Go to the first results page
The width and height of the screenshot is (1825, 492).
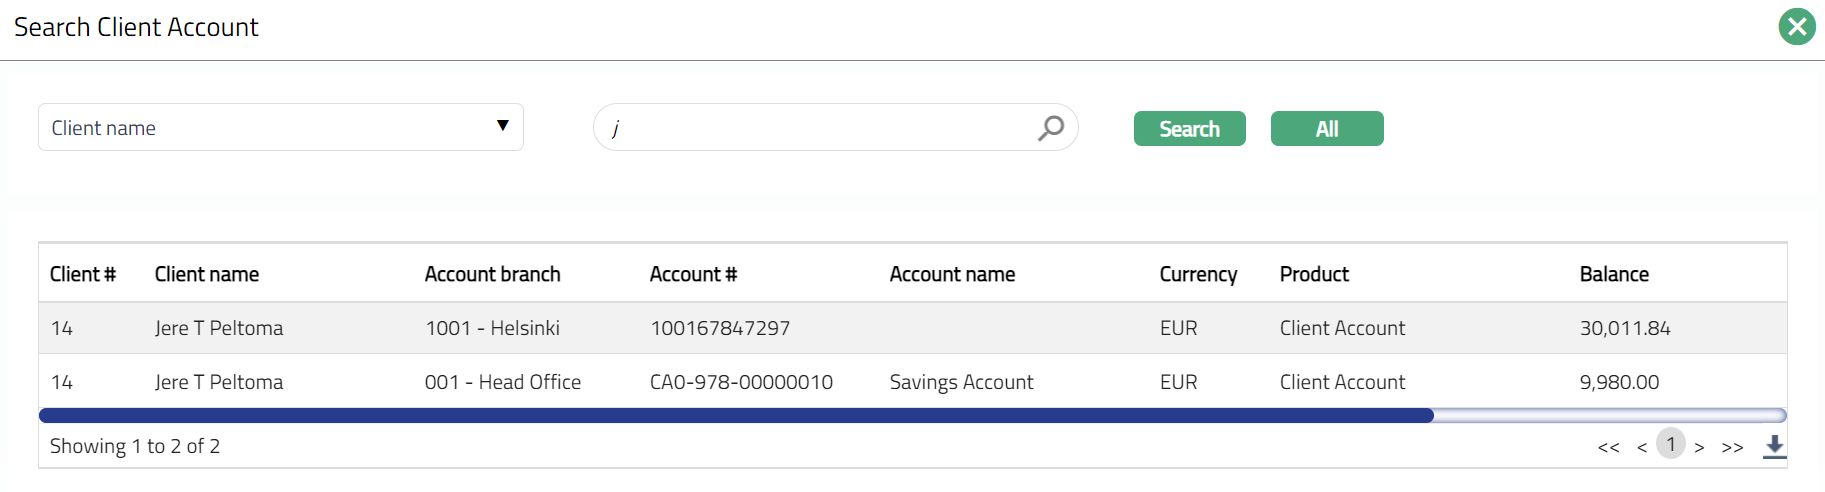click(x=1608, y=447)
